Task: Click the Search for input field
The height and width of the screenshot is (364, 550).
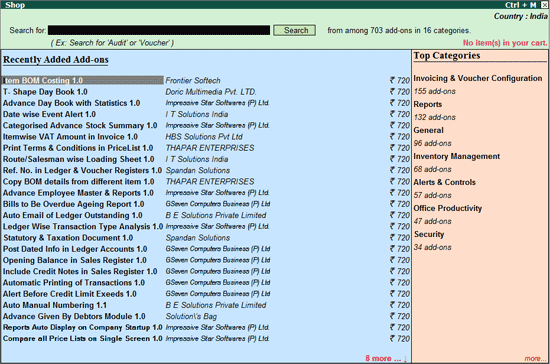Action: coord(159,30)
